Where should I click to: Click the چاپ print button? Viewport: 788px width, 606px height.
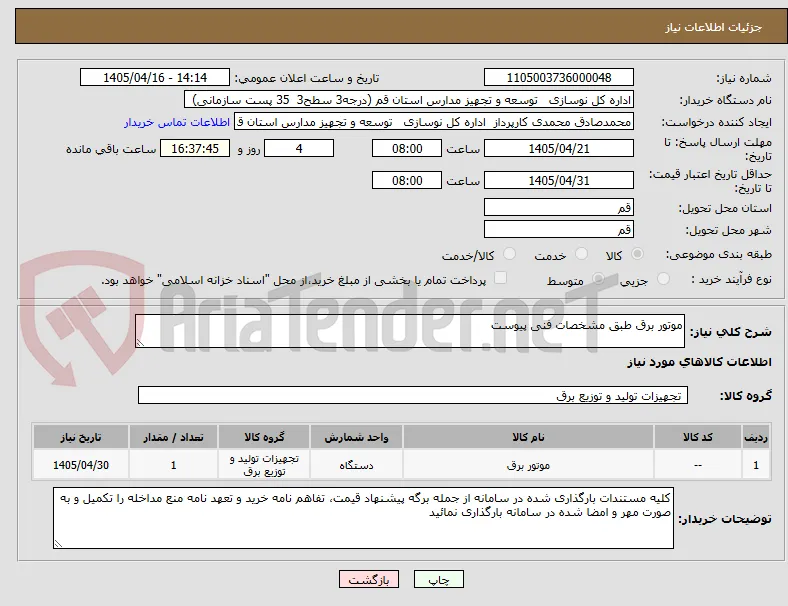(439, 579)
